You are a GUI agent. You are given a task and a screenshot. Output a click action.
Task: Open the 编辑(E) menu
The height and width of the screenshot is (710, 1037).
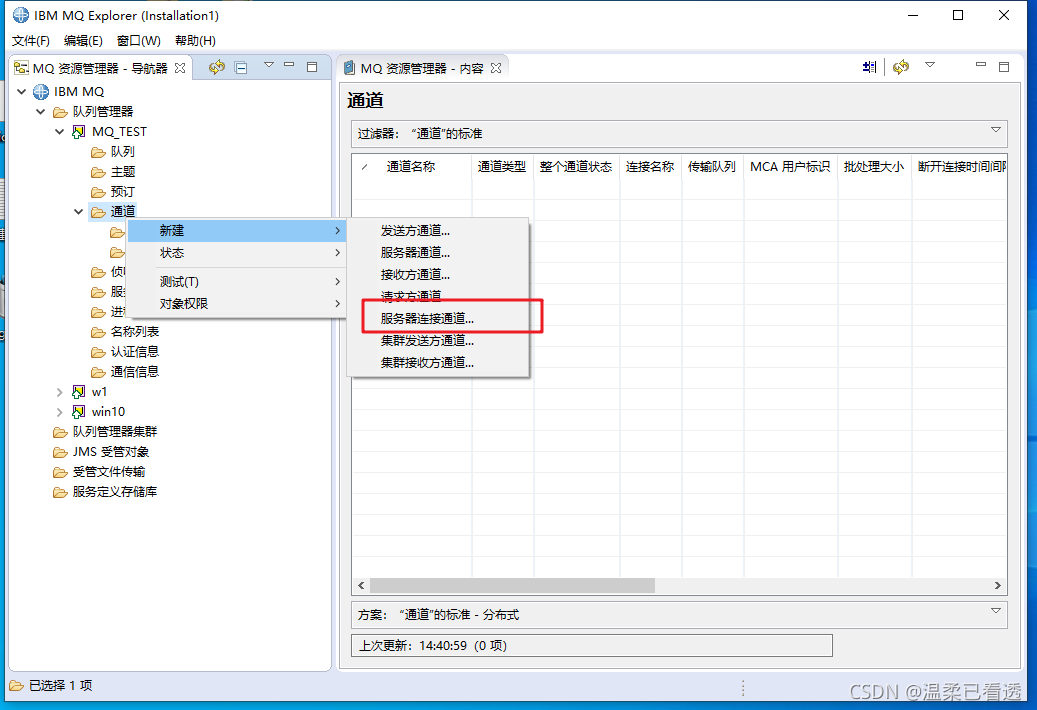click(83, 40)
